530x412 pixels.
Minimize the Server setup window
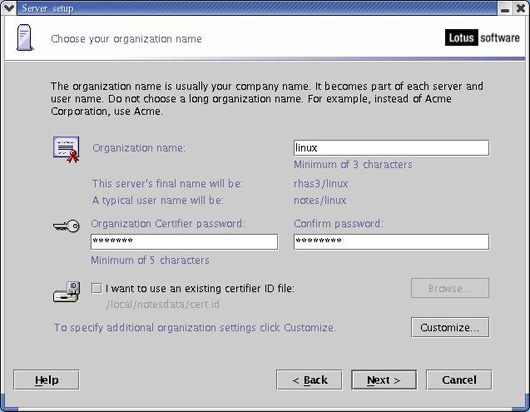[505, 8]
